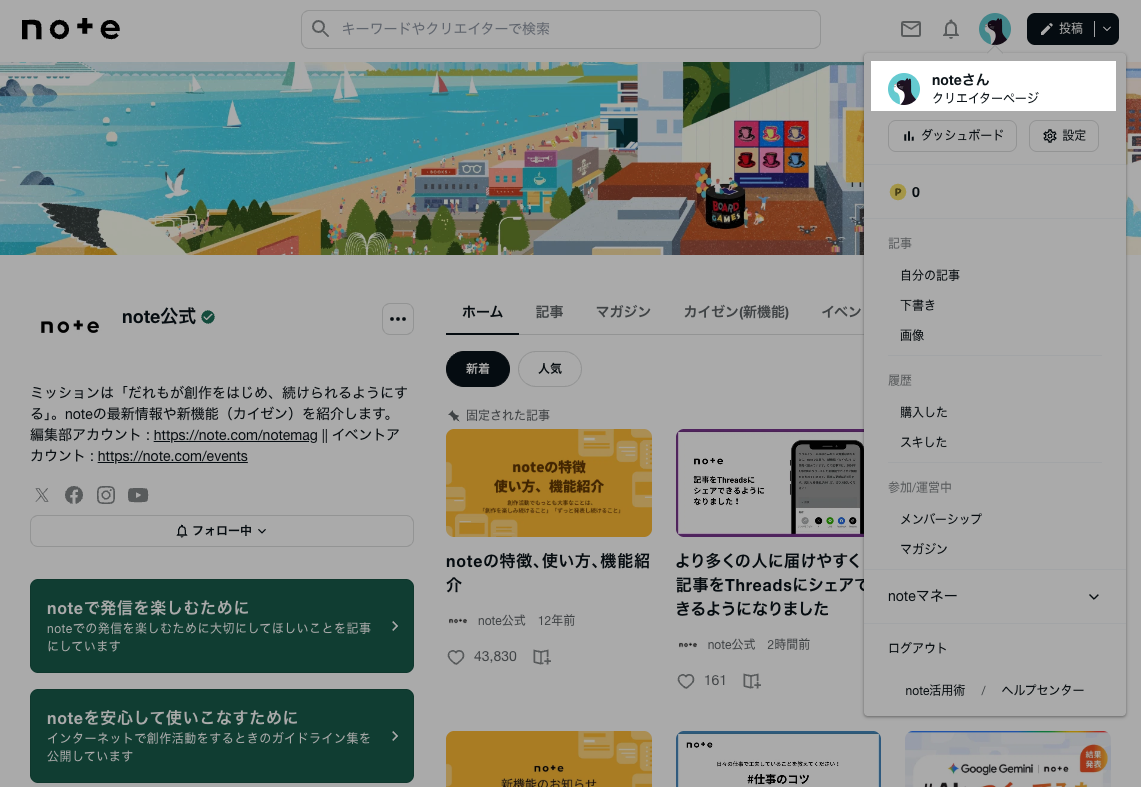The width and height of the screenshot is (1141, 787).
Task: Open the messages envelope icon
Action: click(x=910, y=29)
